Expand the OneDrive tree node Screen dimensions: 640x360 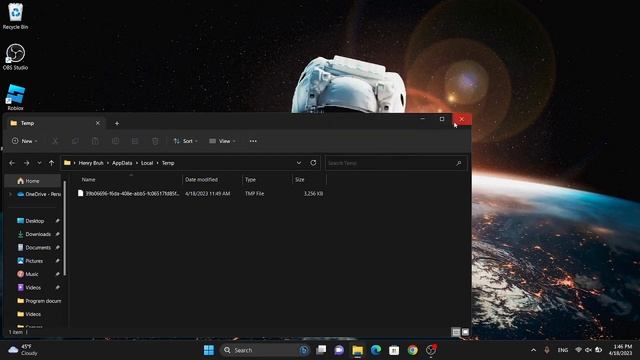click(x=11, y=194)
